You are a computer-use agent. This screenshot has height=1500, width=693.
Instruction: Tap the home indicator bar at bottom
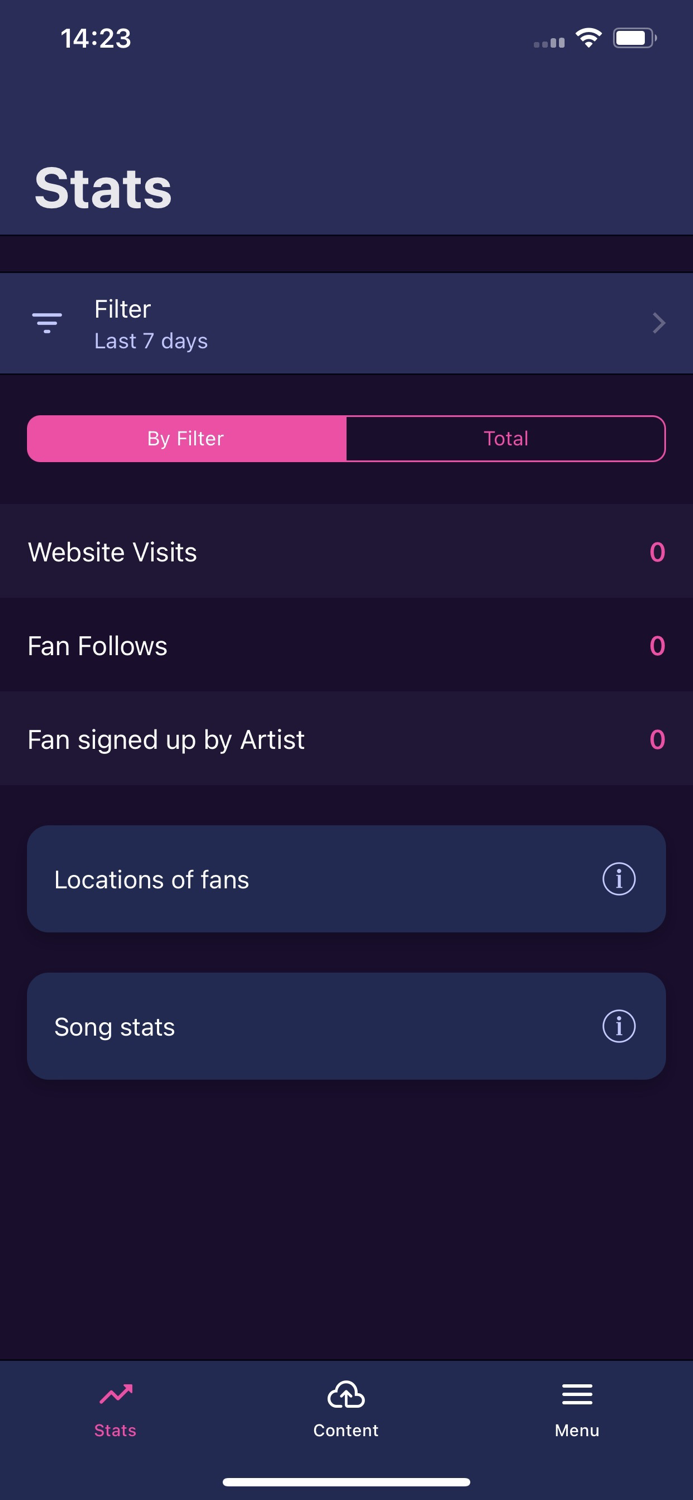coord(346,1482)
